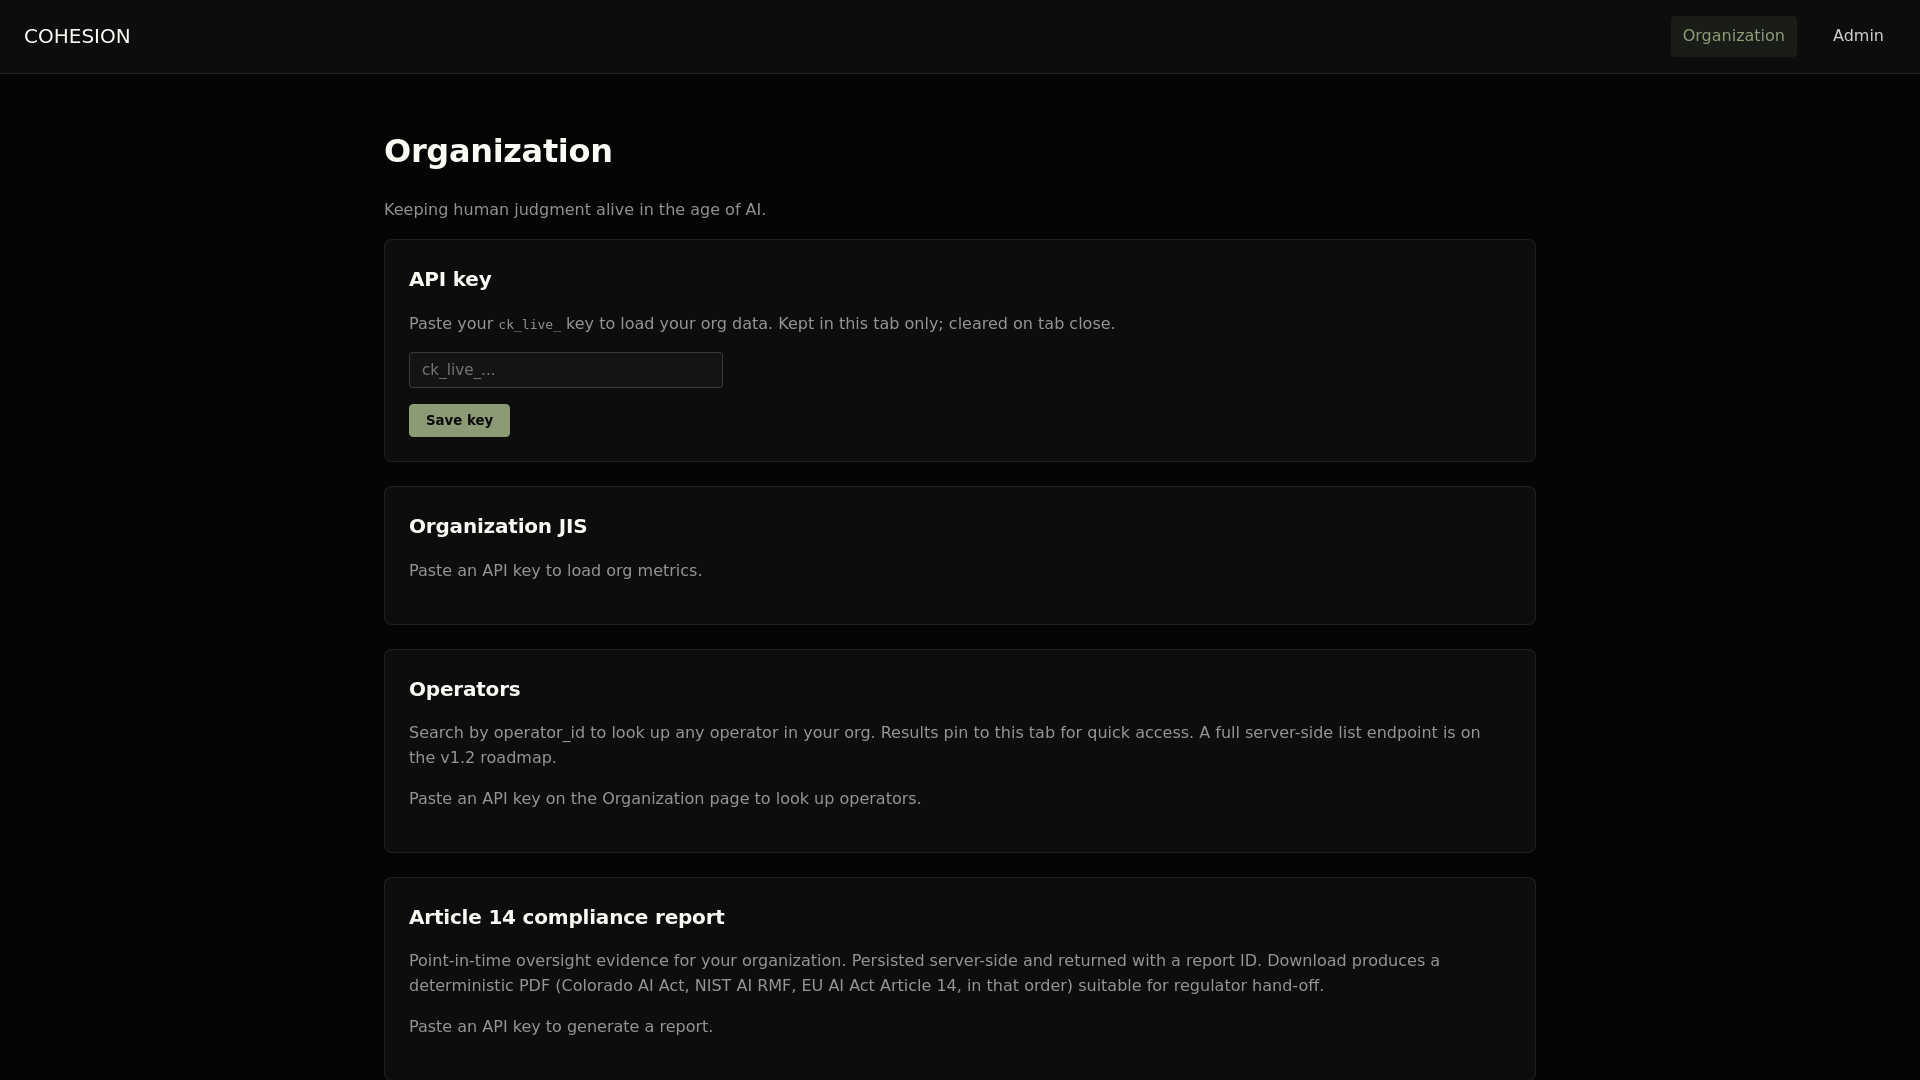1920x1080 pixels.
Task: Click the 'Search by operator_id' description text
Action: click(945, 745)
